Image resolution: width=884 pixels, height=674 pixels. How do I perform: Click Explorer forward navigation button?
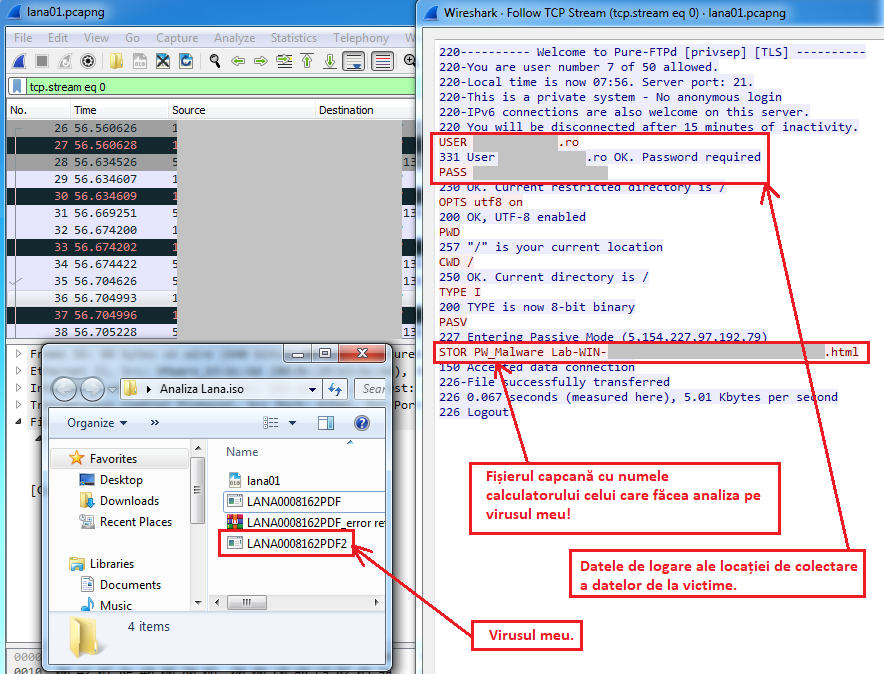point(92,389)
